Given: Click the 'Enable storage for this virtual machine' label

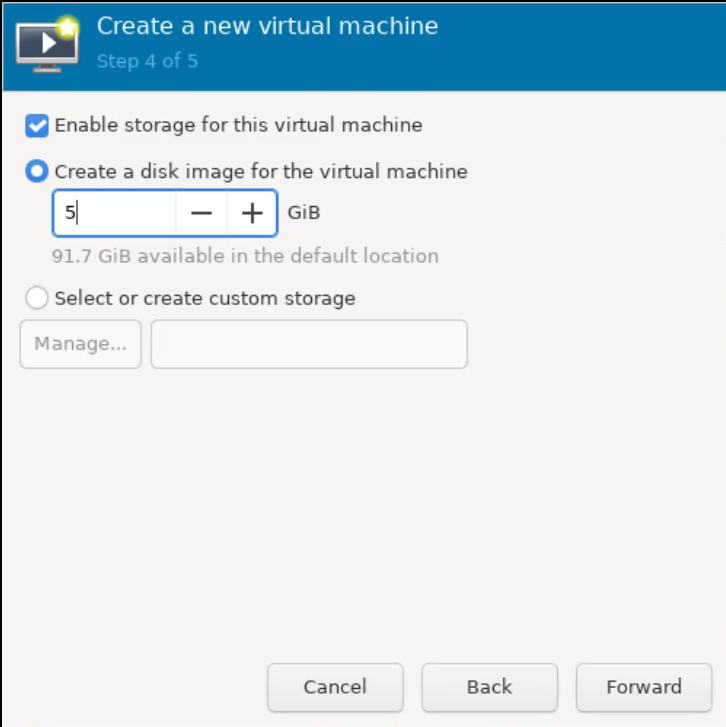Looking at the screenshot, I should click(238, 125).
